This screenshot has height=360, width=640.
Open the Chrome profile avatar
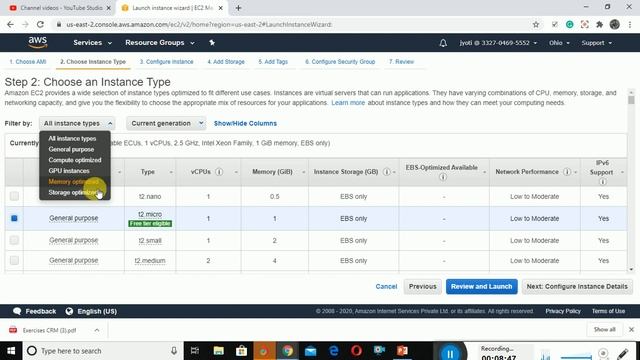pyautogui.click(x=614, y=24)
